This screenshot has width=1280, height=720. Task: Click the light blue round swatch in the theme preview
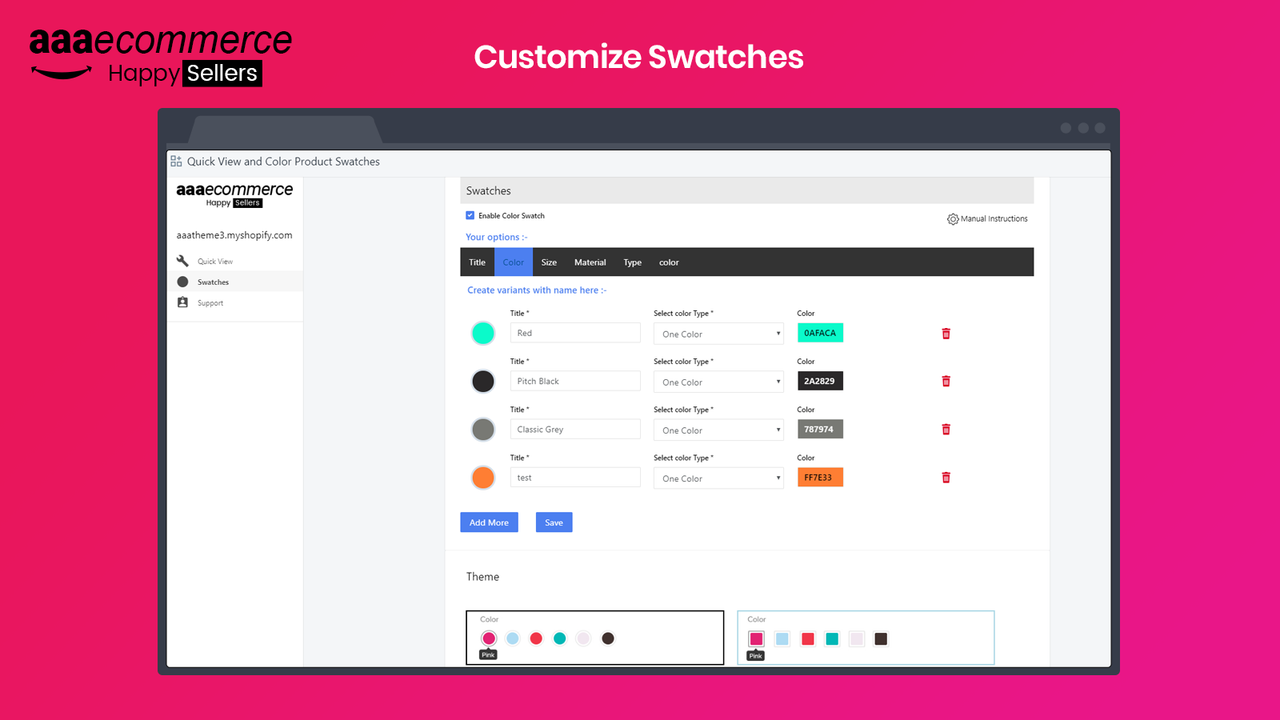click(513, 638)
